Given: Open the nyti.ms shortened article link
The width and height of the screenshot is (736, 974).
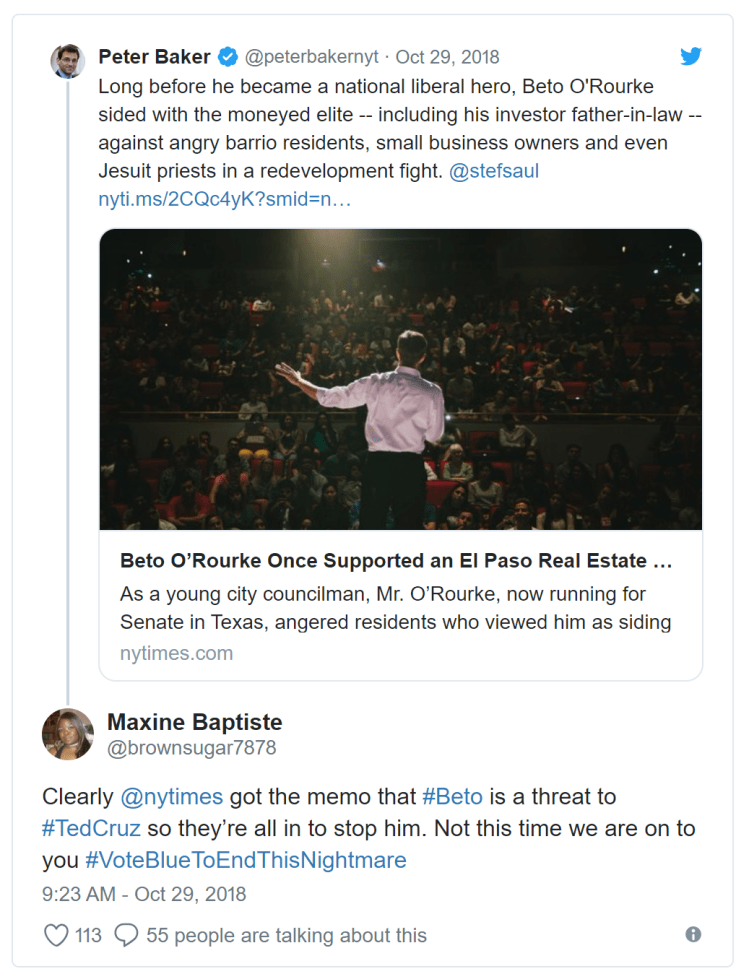Looking at the screenshot, I should (x=224, y=199).
